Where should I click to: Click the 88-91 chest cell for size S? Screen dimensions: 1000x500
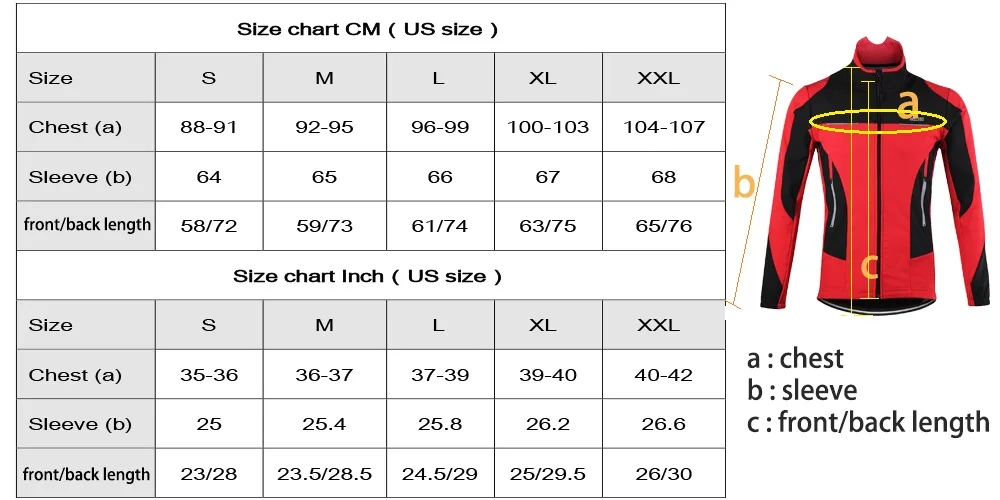(209, 127)
